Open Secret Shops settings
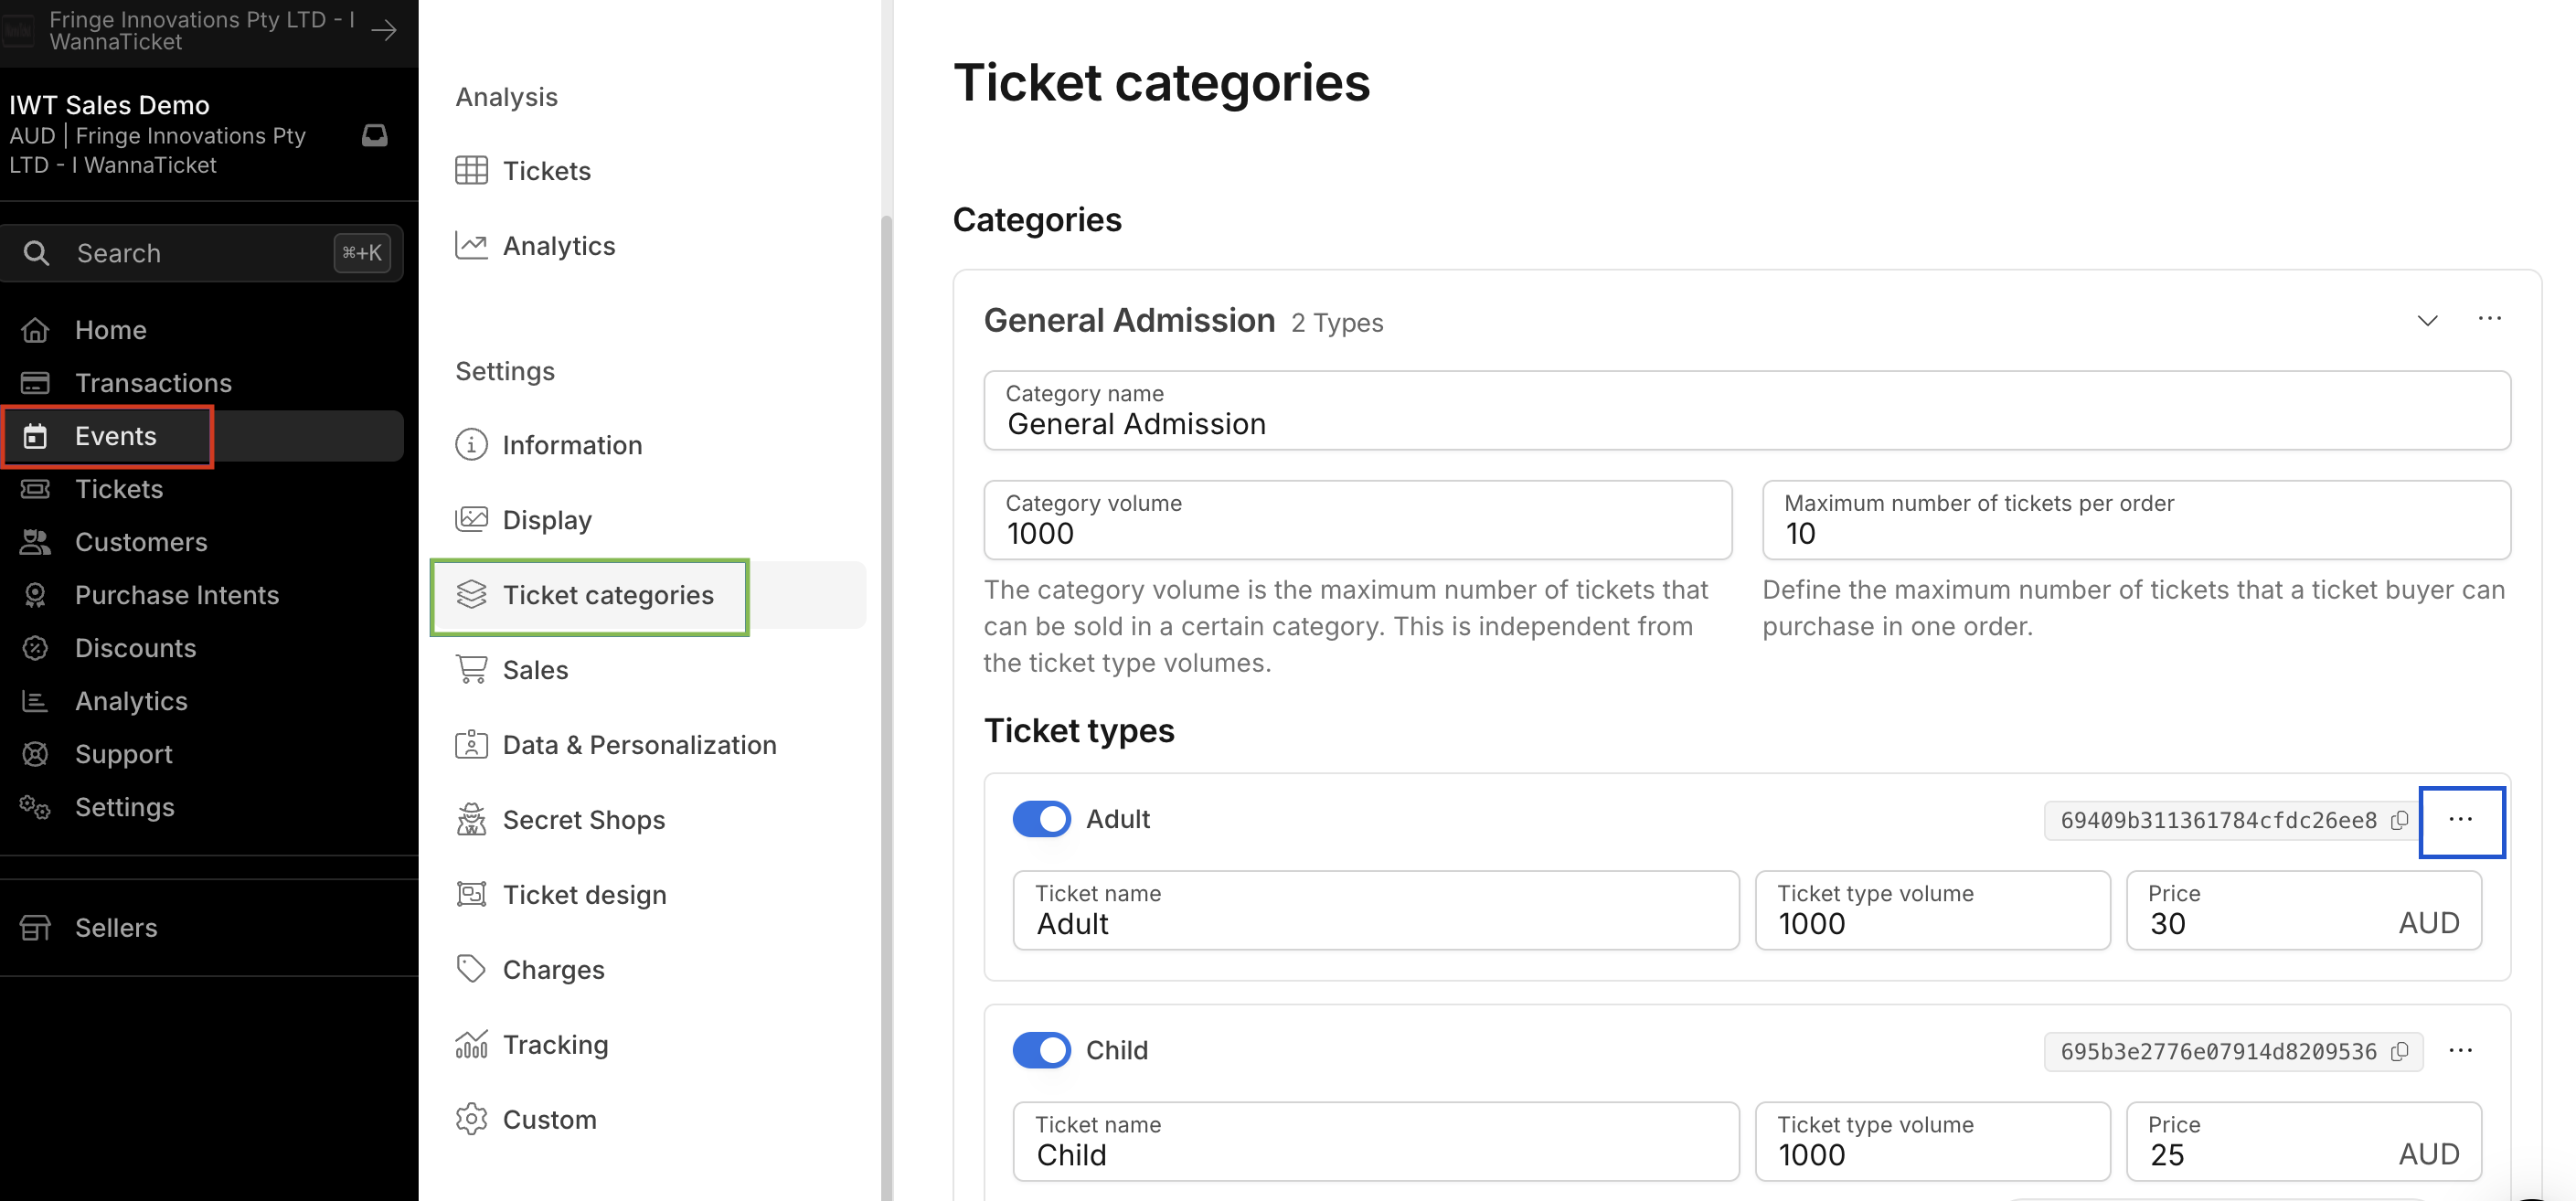The width and height of the screenshot is (2576, 1201). pos(583,819)
